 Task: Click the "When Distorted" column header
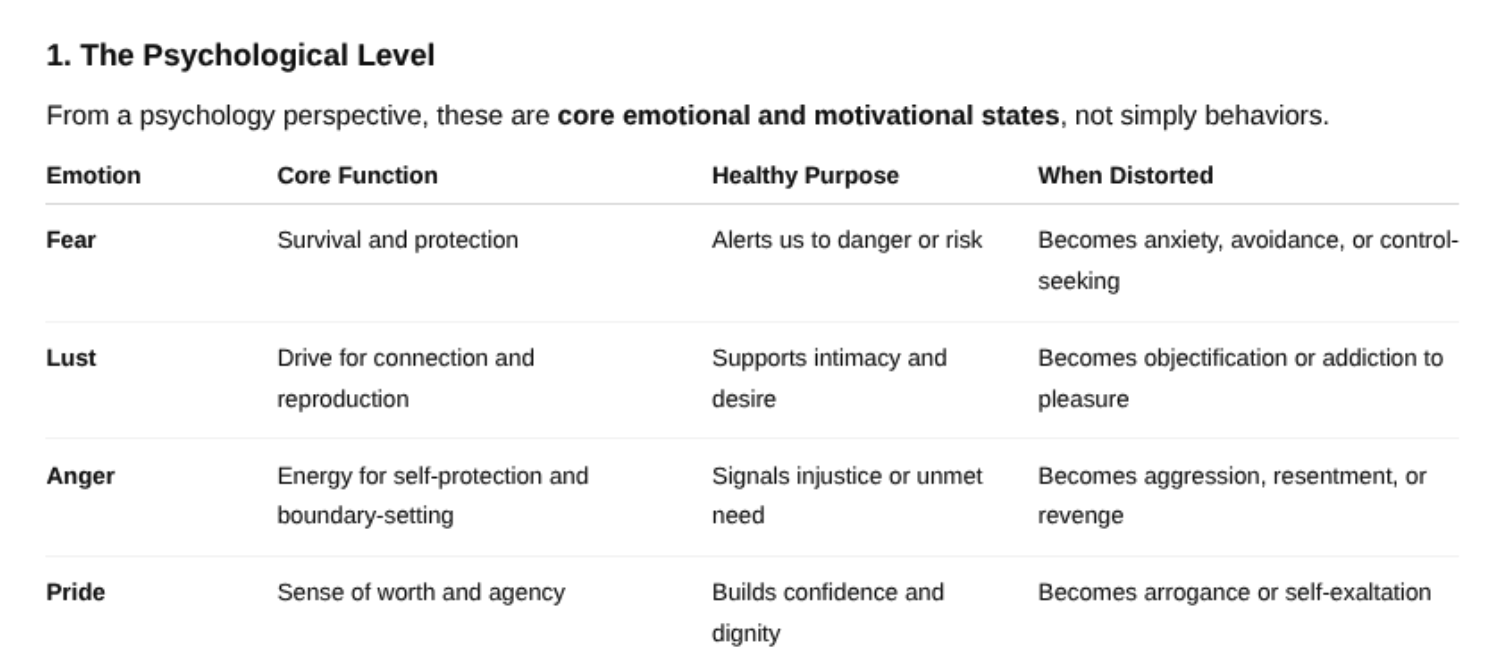[1125, 176]
